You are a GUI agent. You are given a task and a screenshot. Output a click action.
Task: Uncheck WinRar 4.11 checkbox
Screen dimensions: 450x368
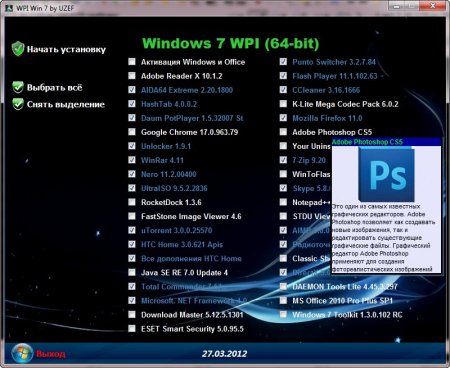click(x=132, y=160)
